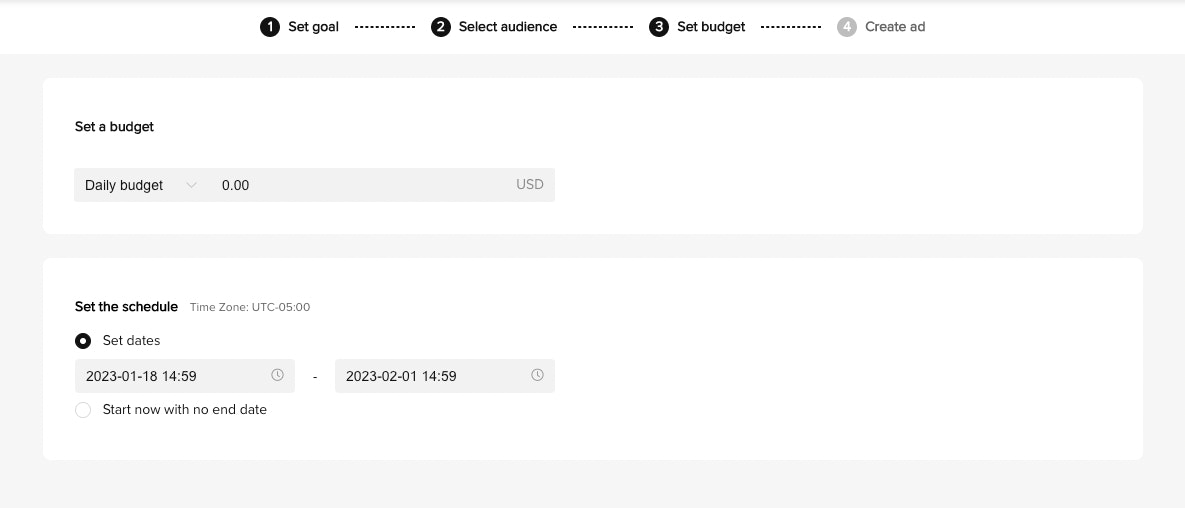Click the USD currency label
1185x508 pixels.
529,185
